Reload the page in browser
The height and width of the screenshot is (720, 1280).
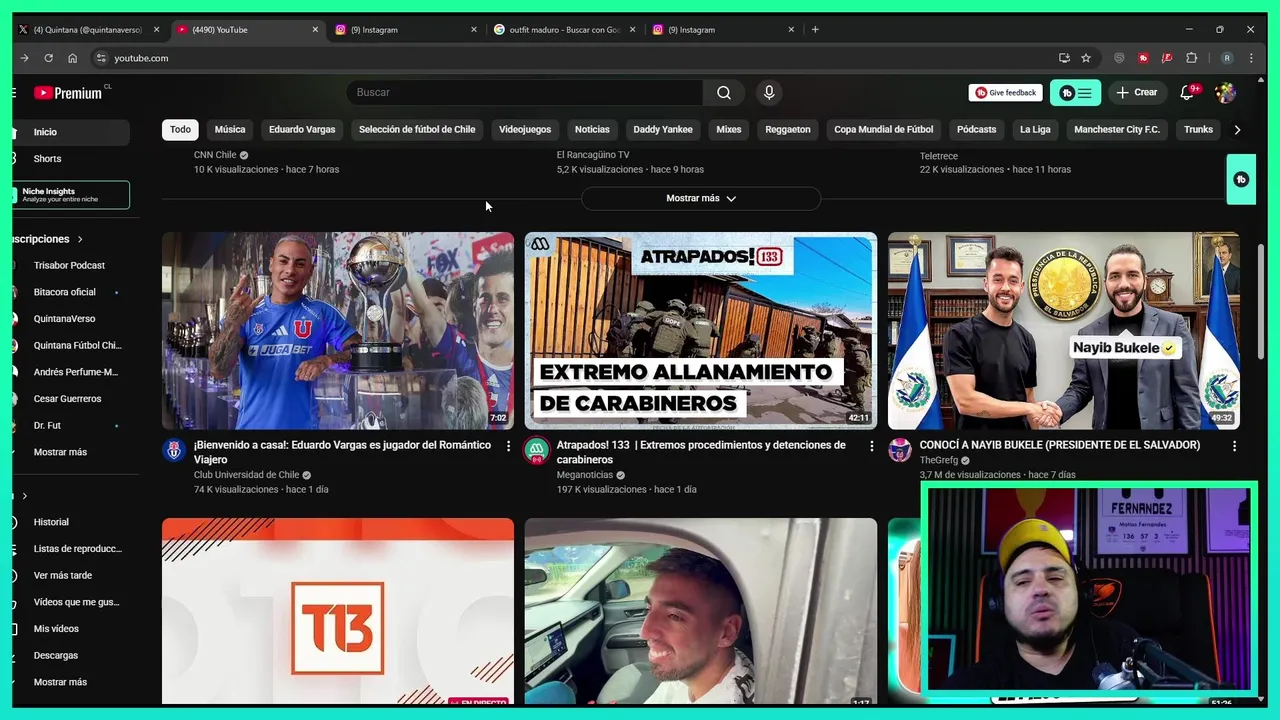48,58
